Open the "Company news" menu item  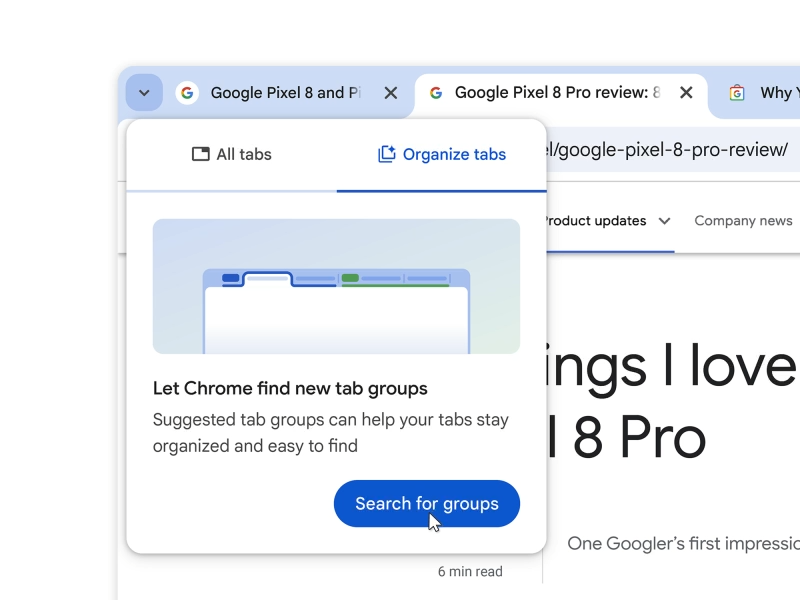click(743, 221)
